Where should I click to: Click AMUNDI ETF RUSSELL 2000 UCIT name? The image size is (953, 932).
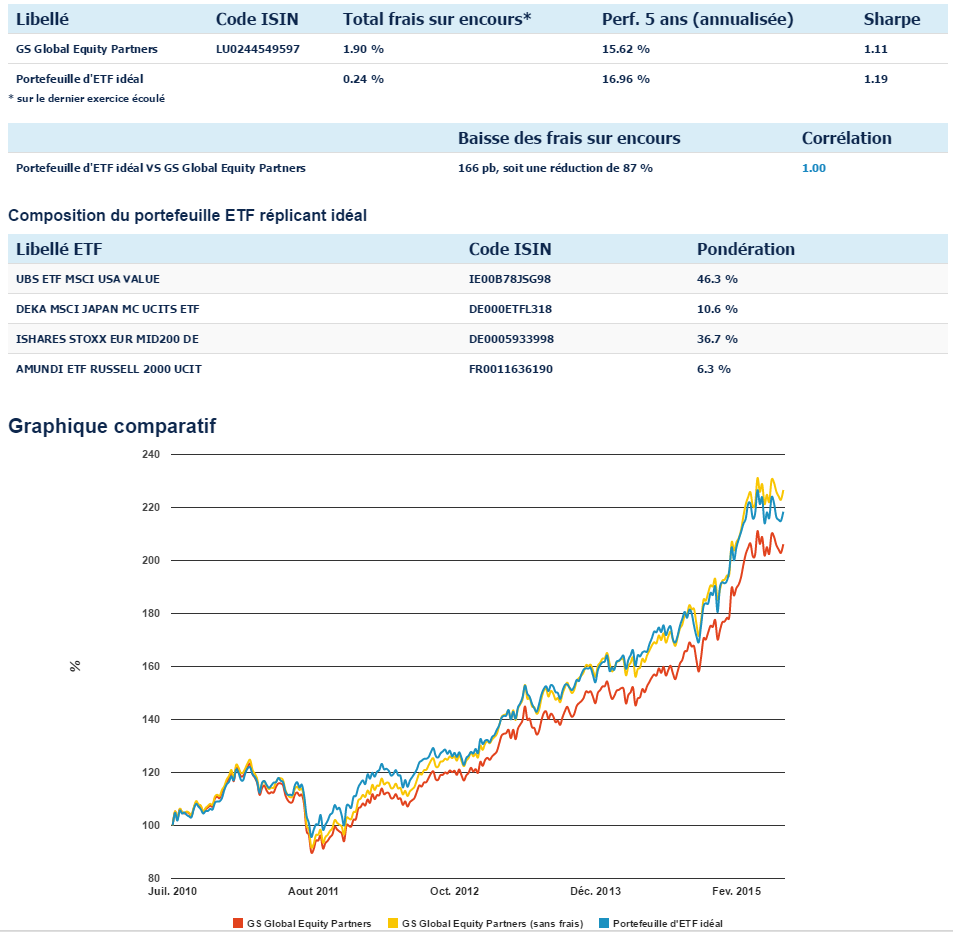109,369
